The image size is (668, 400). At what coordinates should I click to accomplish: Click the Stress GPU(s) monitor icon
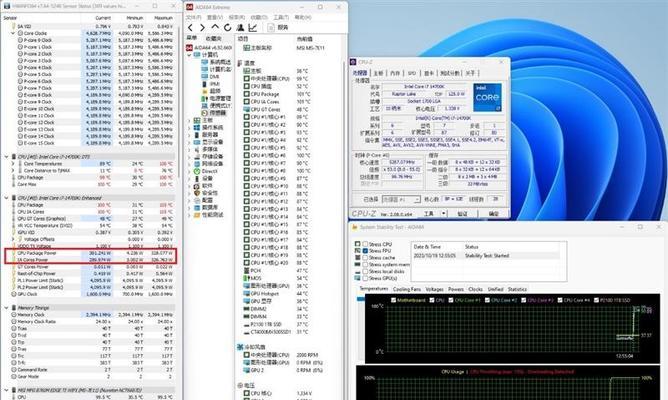coord(357,278)
